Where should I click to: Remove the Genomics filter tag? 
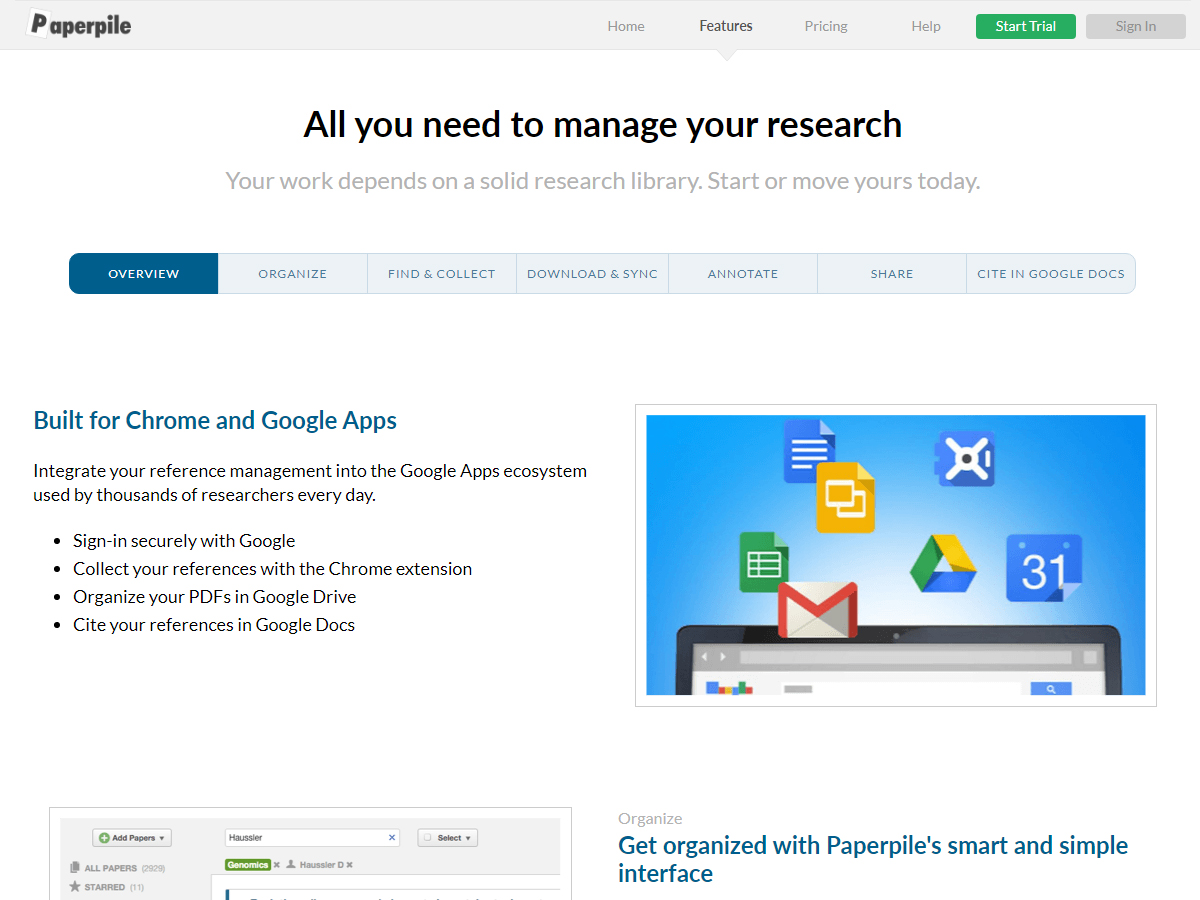pyautogui.click(x=275, y=863)
